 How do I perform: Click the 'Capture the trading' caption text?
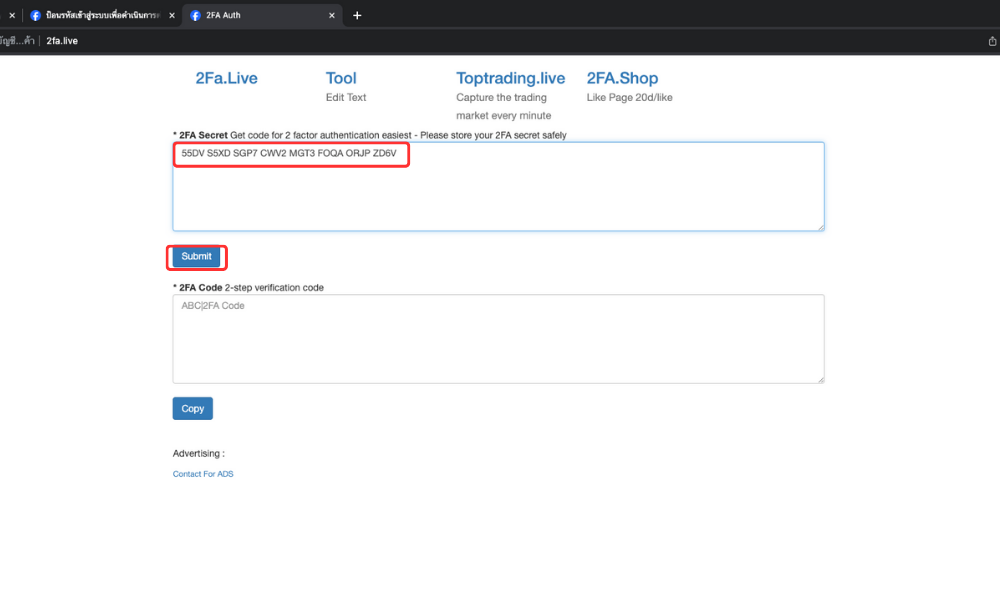[x=501, y=98]
